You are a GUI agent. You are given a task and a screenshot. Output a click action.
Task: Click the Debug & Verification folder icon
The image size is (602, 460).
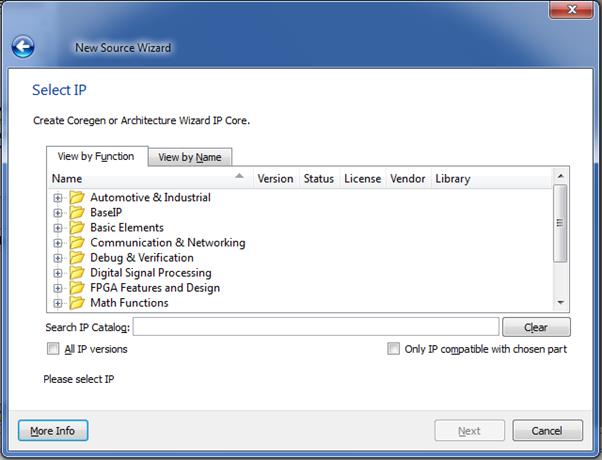77,258
